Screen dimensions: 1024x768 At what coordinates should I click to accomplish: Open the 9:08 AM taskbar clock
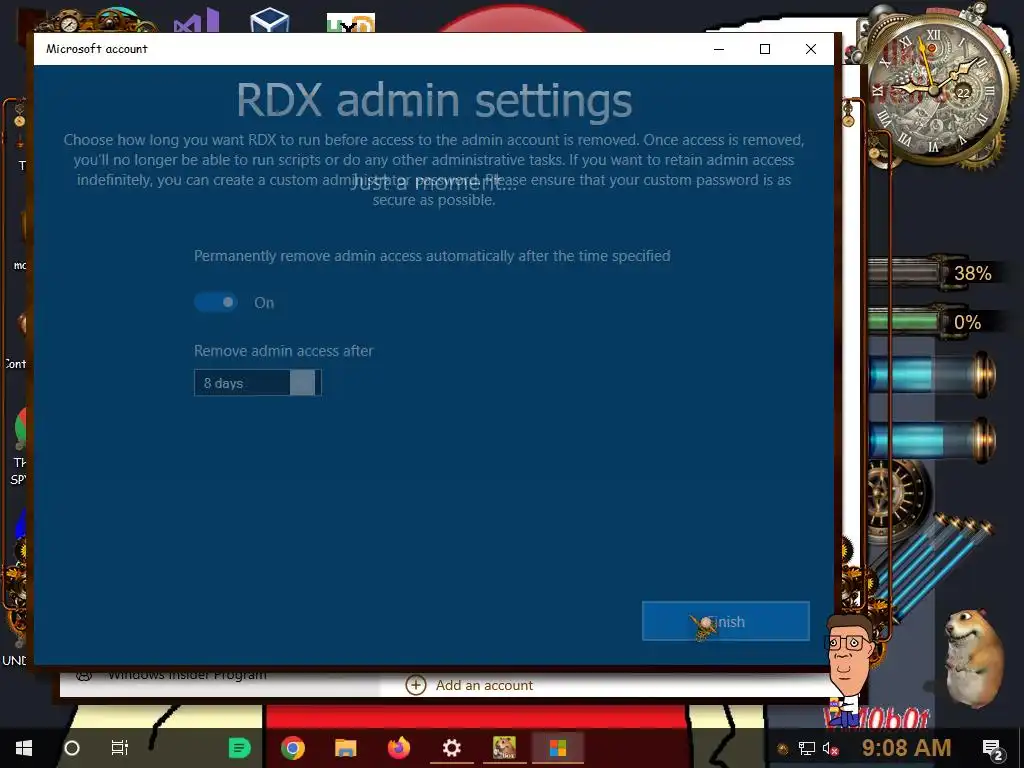point(906,748)
